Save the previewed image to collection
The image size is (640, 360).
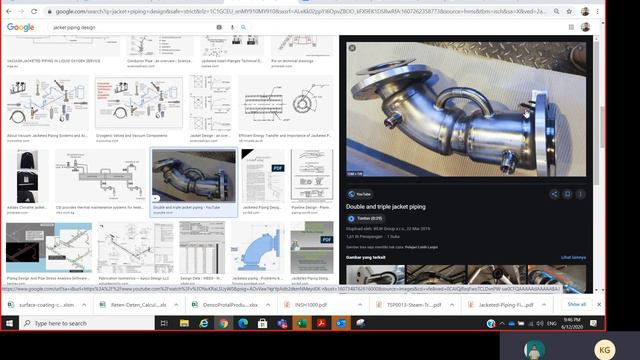pos(567,194)
